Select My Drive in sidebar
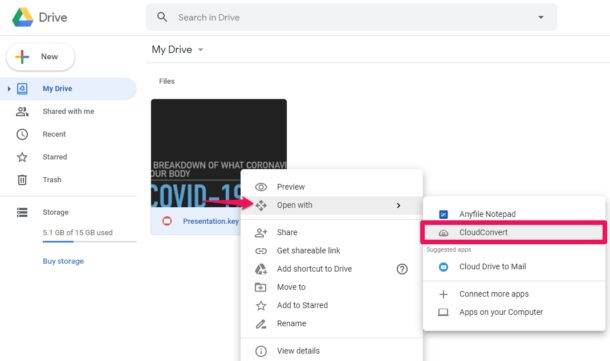This screenshot has width=610, height=361. pos(68,89)
